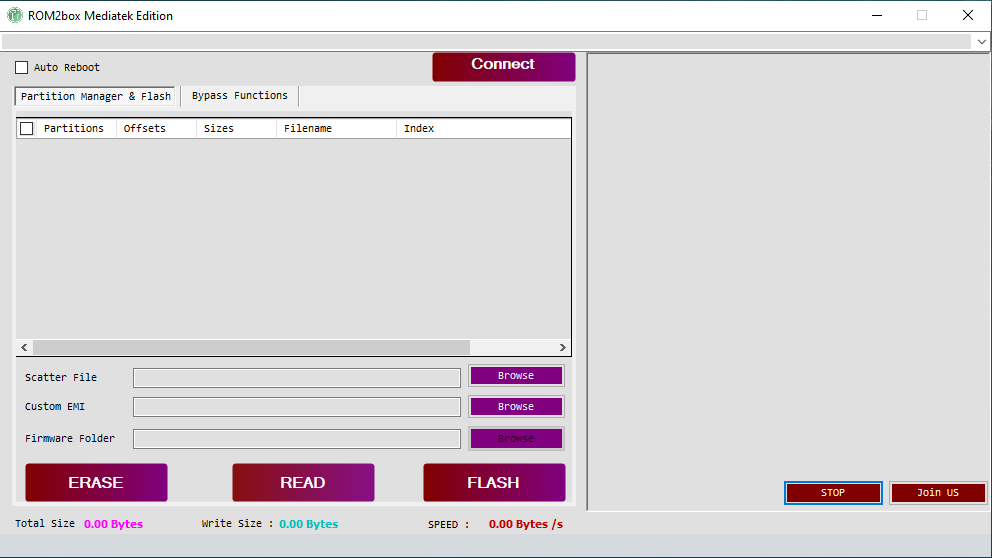
Task: Focus the Scatter File path field
Action: pyautogui.click(x=297, y=378)
